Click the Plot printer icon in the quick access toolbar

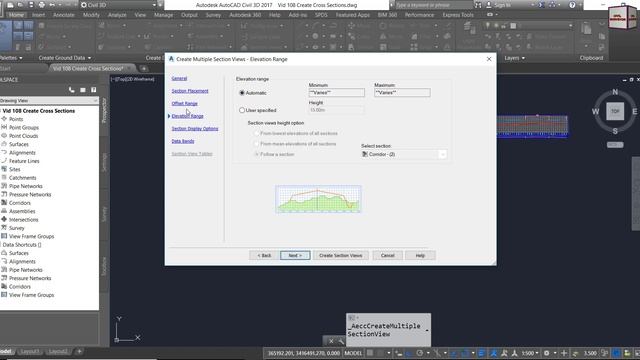click(x=42, y=5)
